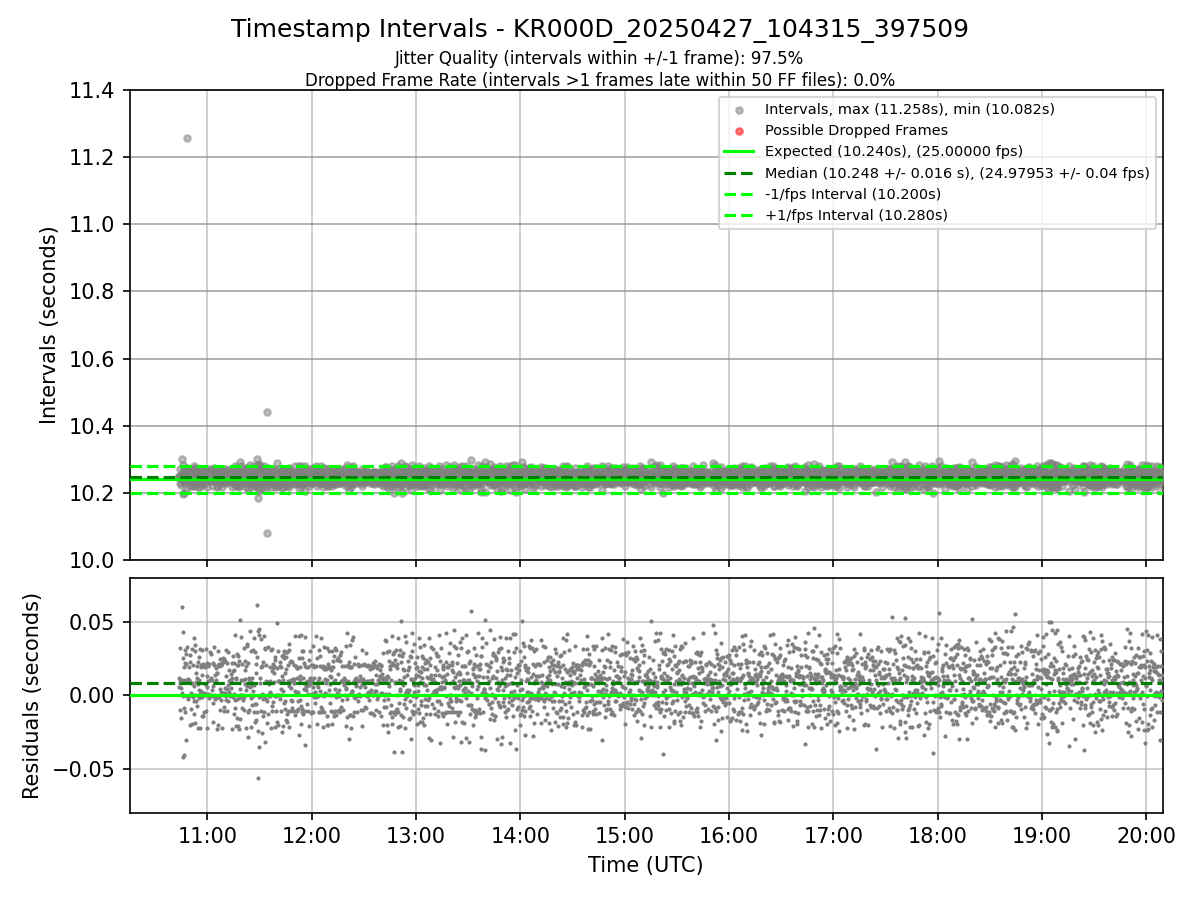Click the legend entry 'Intervals, max (11.258s), min (10.082s)'
Screen dimensions: 1200x900
click(910, 109)
